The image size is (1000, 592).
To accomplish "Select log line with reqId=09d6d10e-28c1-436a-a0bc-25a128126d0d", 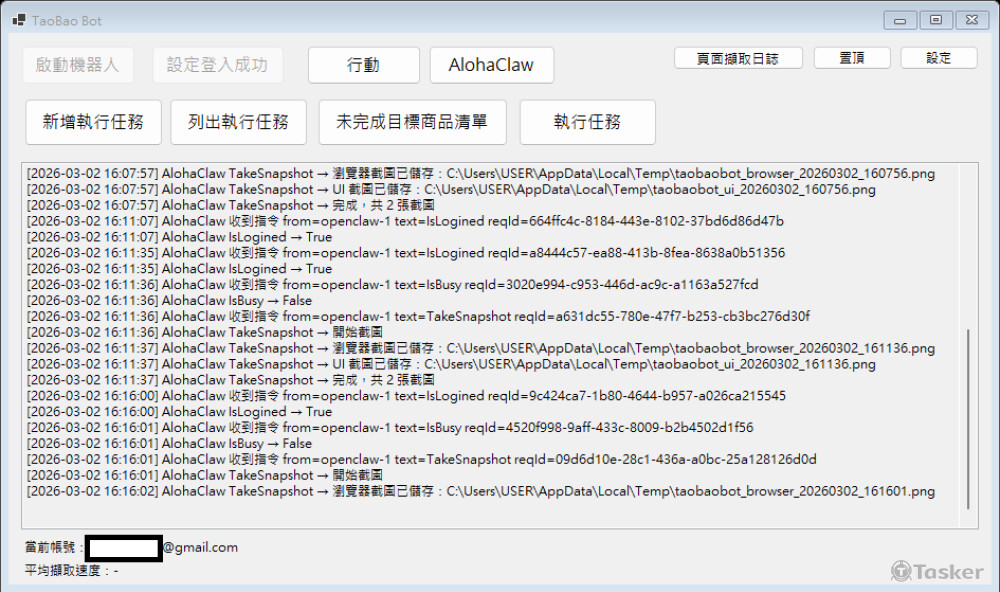I will [x=422, y=459].
